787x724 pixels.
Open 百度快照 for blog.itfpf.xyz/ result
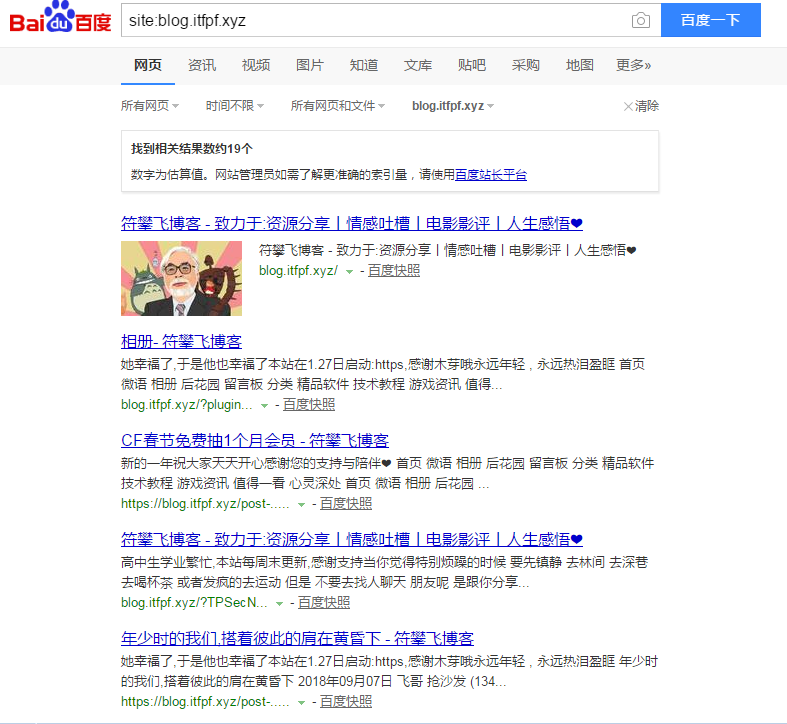pyautogui.click(x=394, y=271)
